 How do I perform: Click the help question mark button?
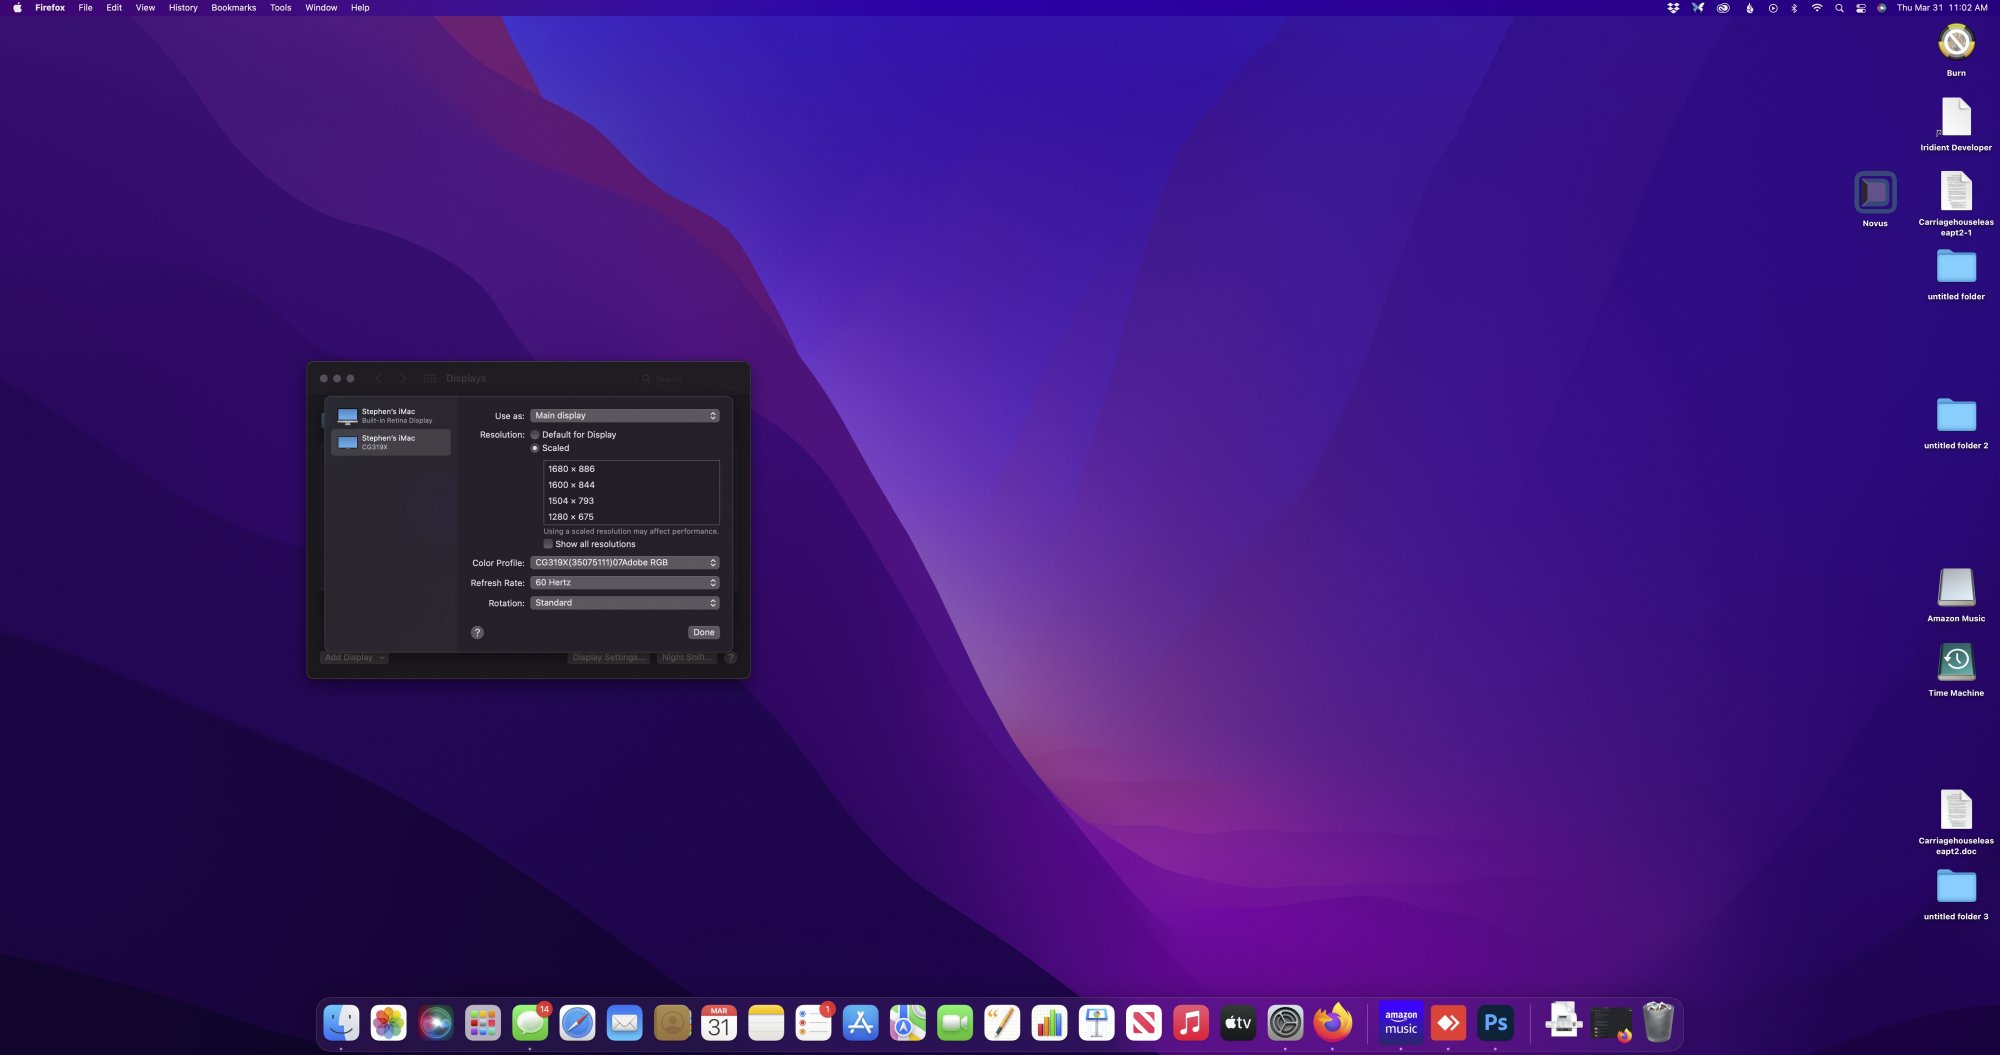click(477, 632)
